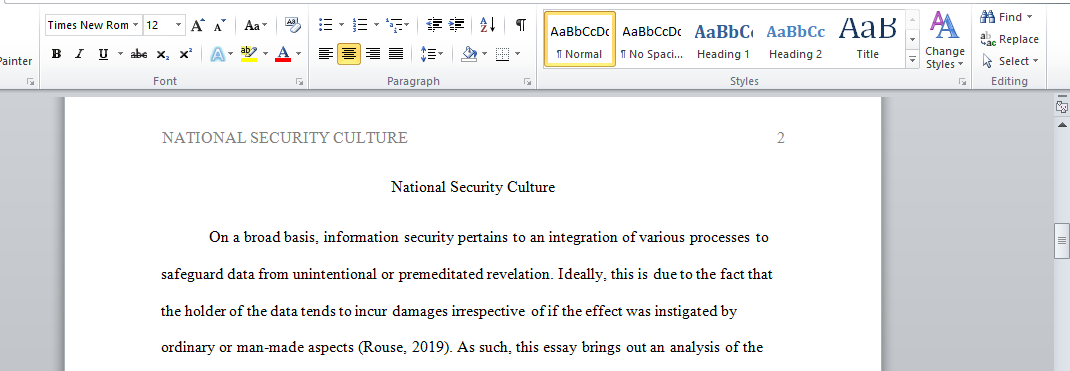Viewport: 1070px width, 371px height.
Task: Click the Numbering list icon
Action: tap(360, 26)
